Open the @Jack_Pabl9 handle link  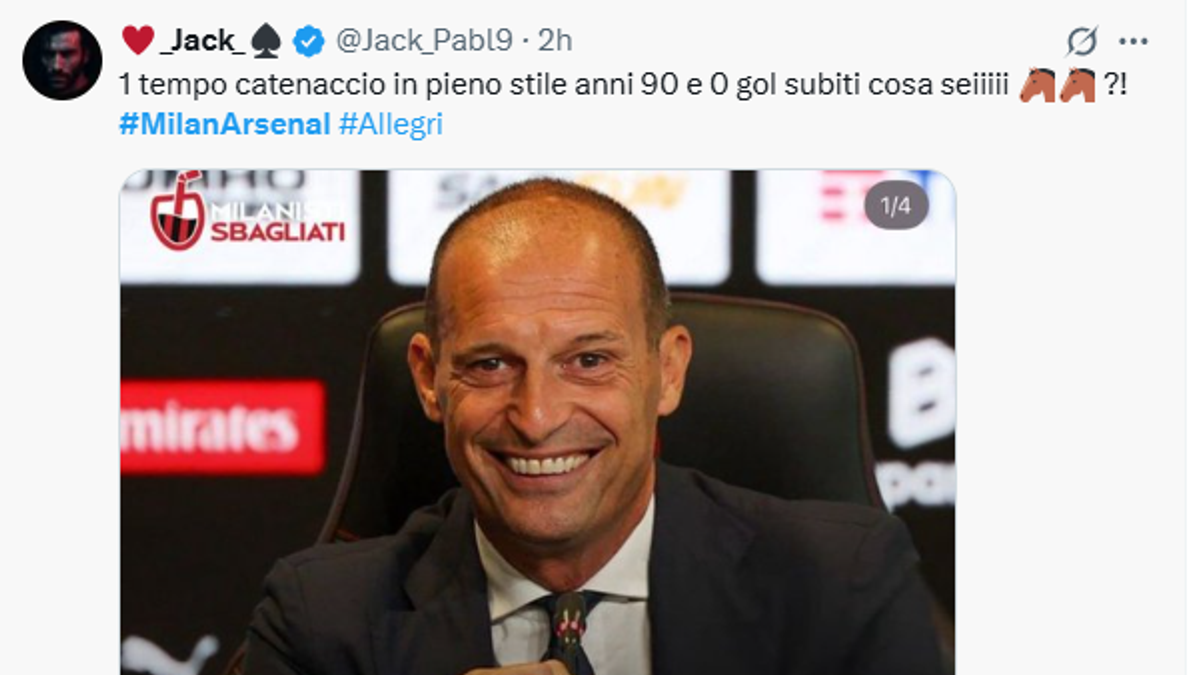tap(423, 41)
